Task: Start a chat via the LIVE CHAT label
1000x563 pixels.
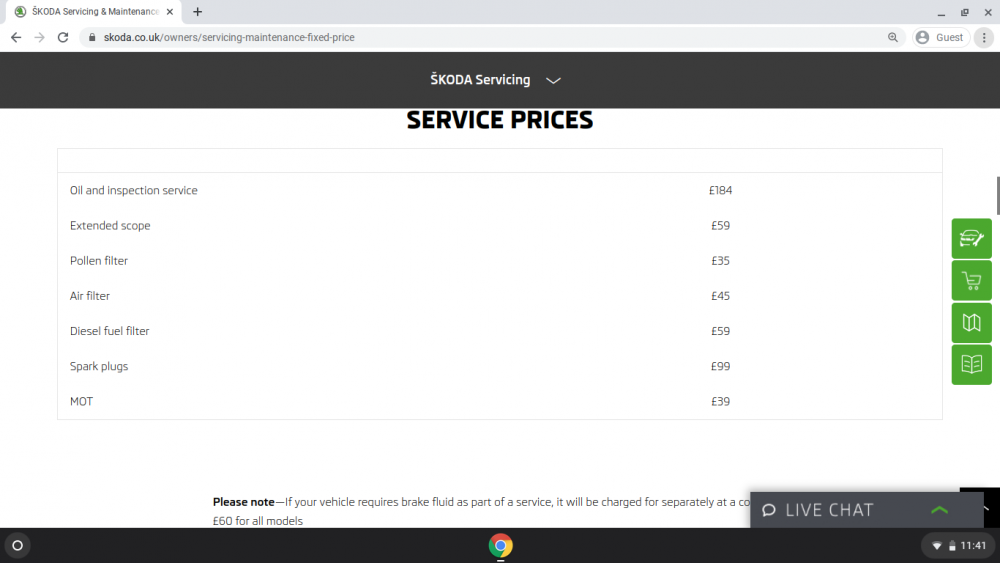Action: pyautogui.click(x=829, y=510)
